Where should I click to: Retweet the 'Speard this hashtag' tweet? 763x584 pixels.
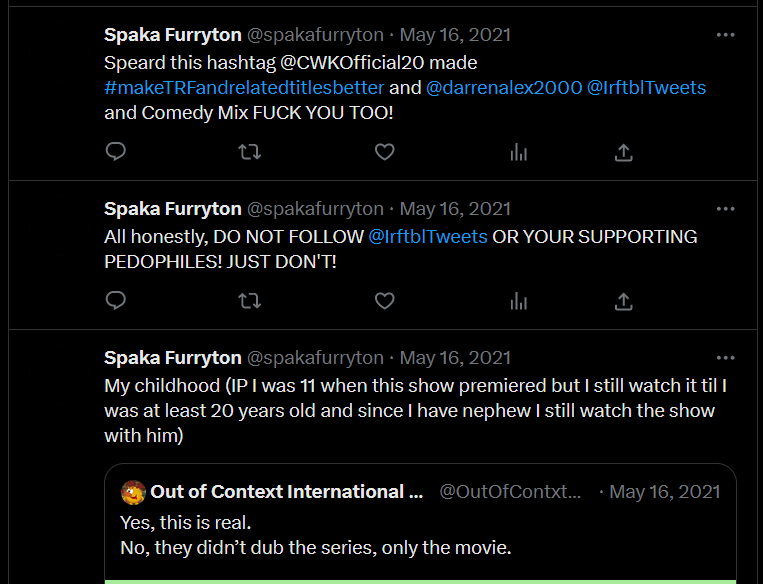coord(250,152)
